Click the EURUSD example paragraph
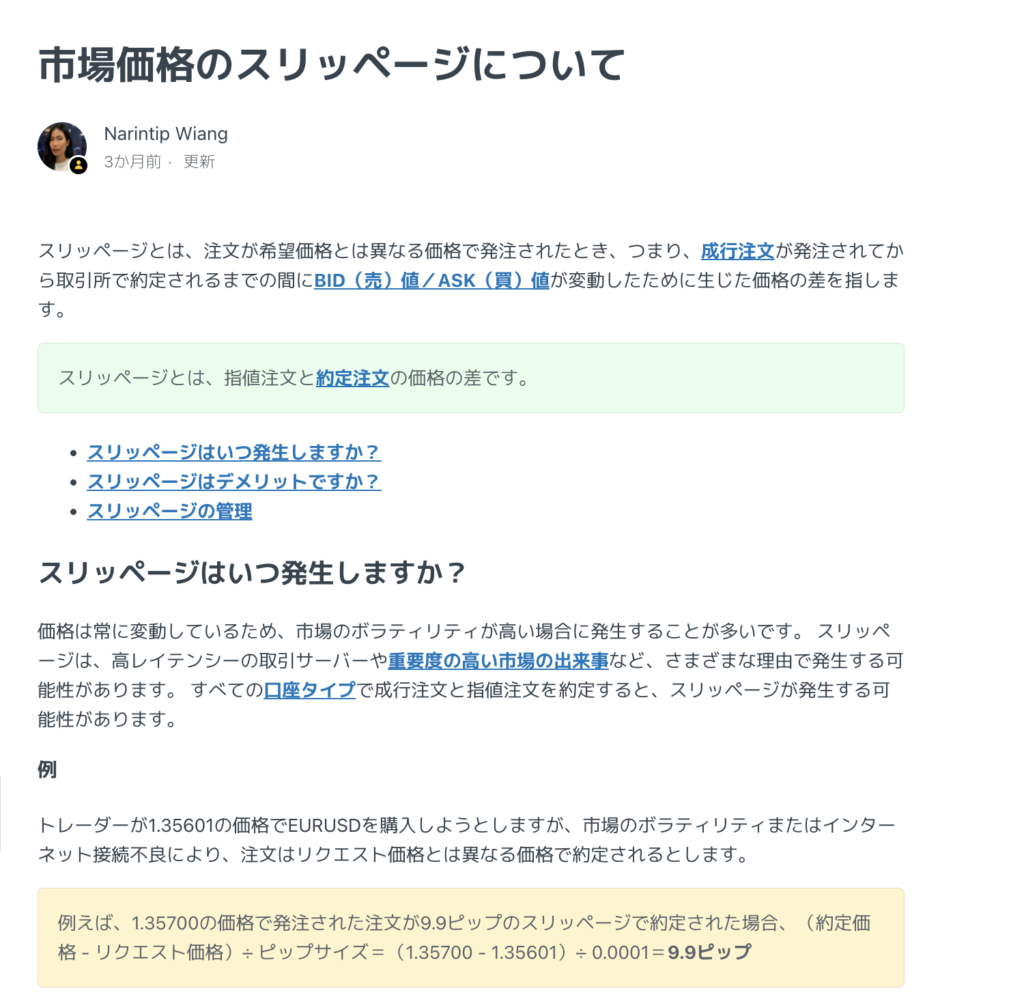 click(466, 840)
